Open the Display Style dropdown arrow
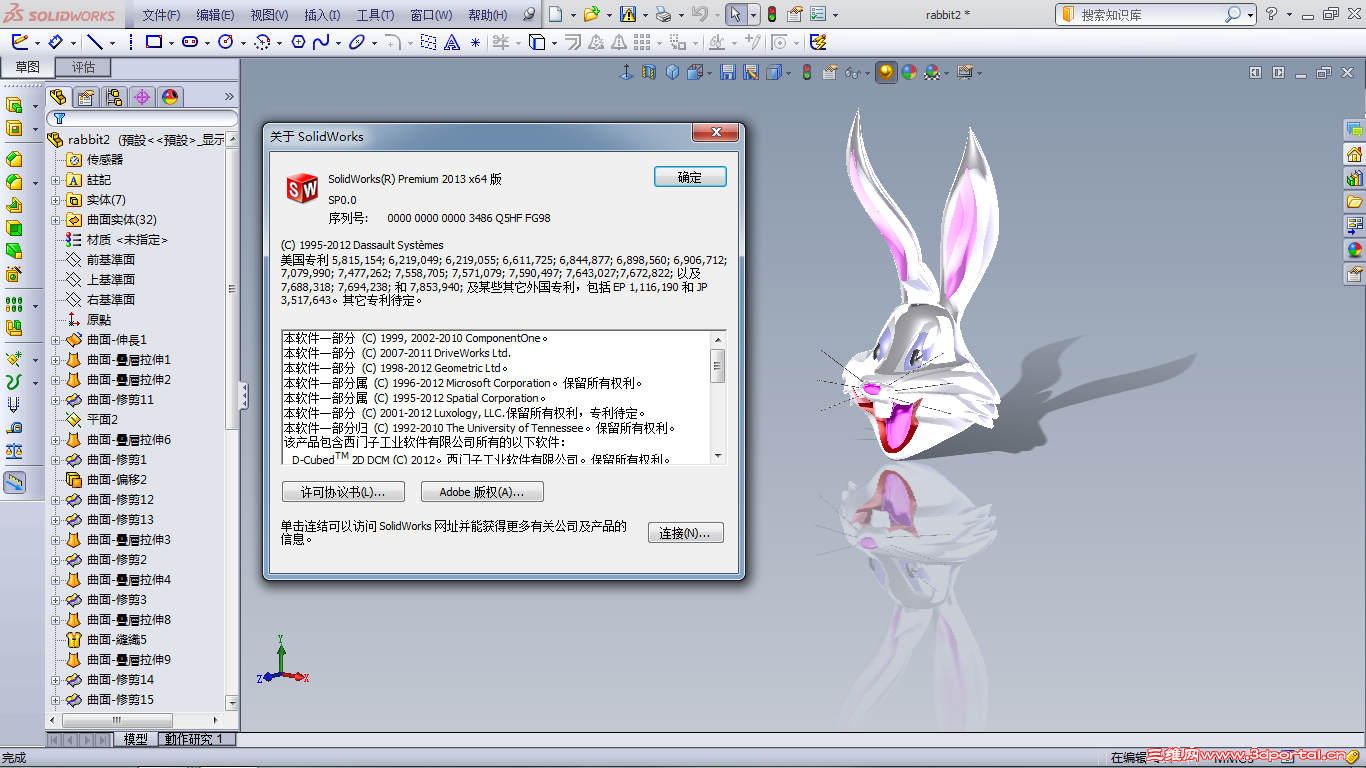 point(788,74)
